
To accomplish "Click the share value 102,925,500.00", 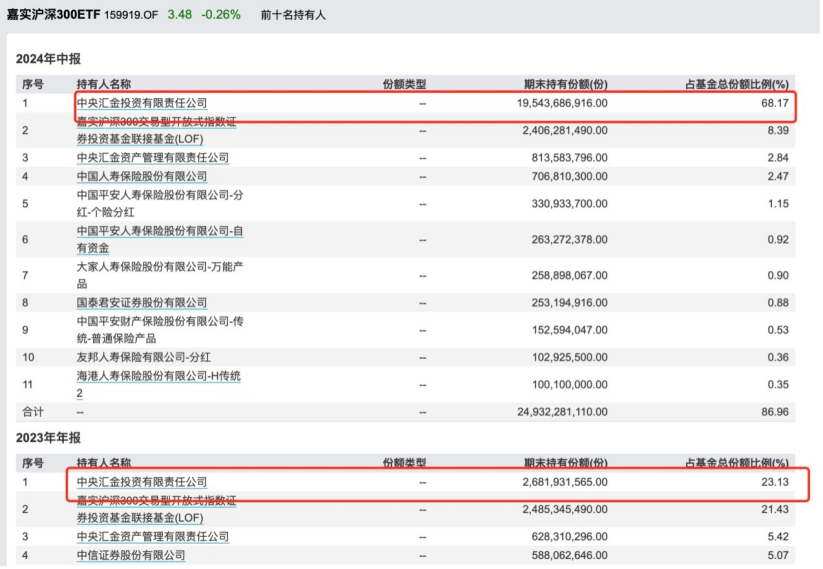I will [569, 357].
